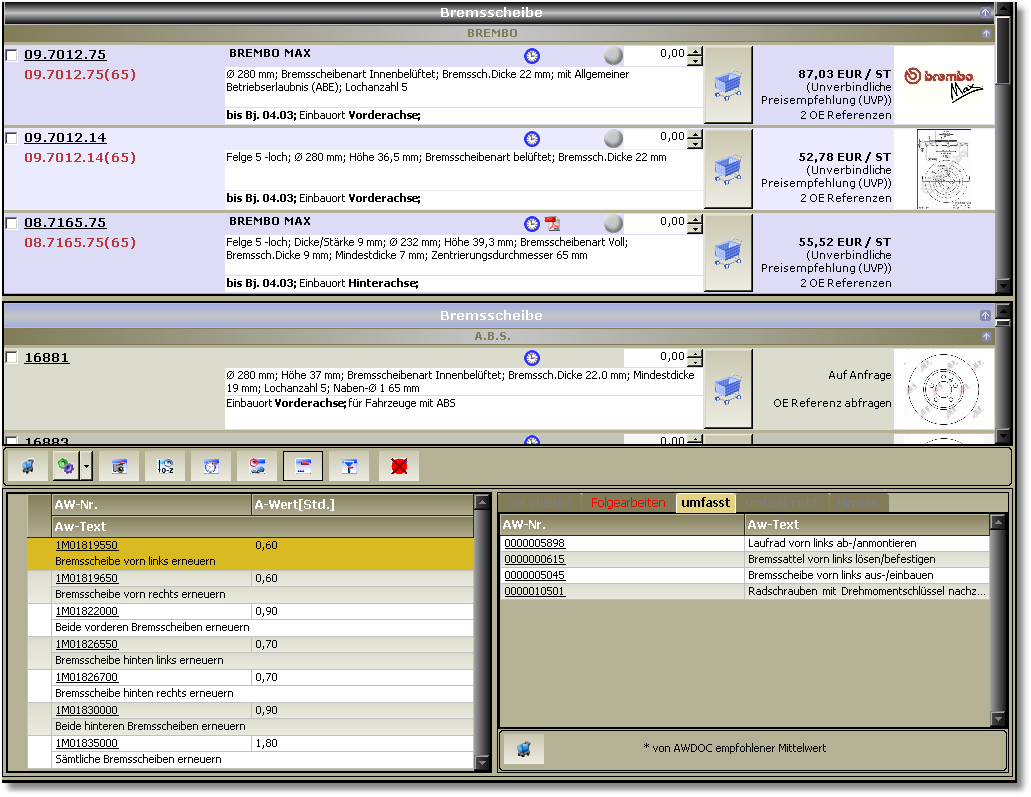
Task: Open dropdown arrow beside gears button
Action: pos(87,466)
